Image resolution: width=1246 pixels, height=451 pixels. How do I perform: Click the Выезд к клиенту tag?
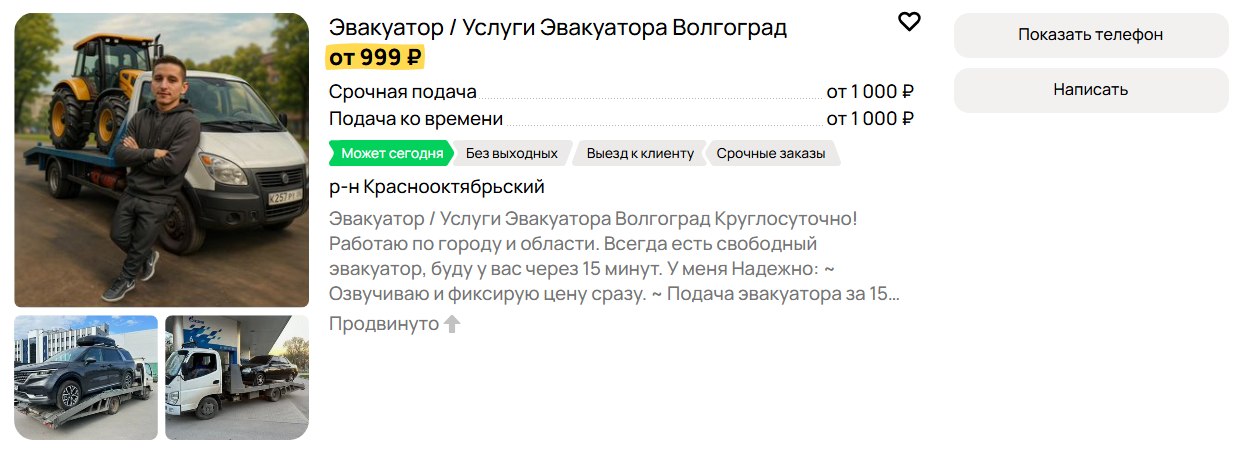point(640,153)
